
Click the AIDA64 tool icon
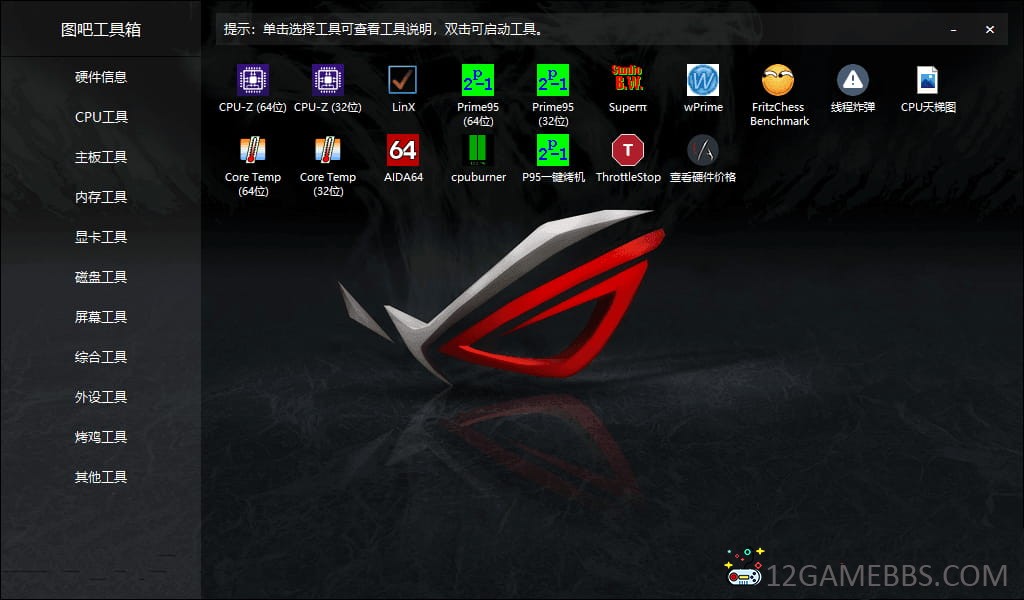(403, 150)
